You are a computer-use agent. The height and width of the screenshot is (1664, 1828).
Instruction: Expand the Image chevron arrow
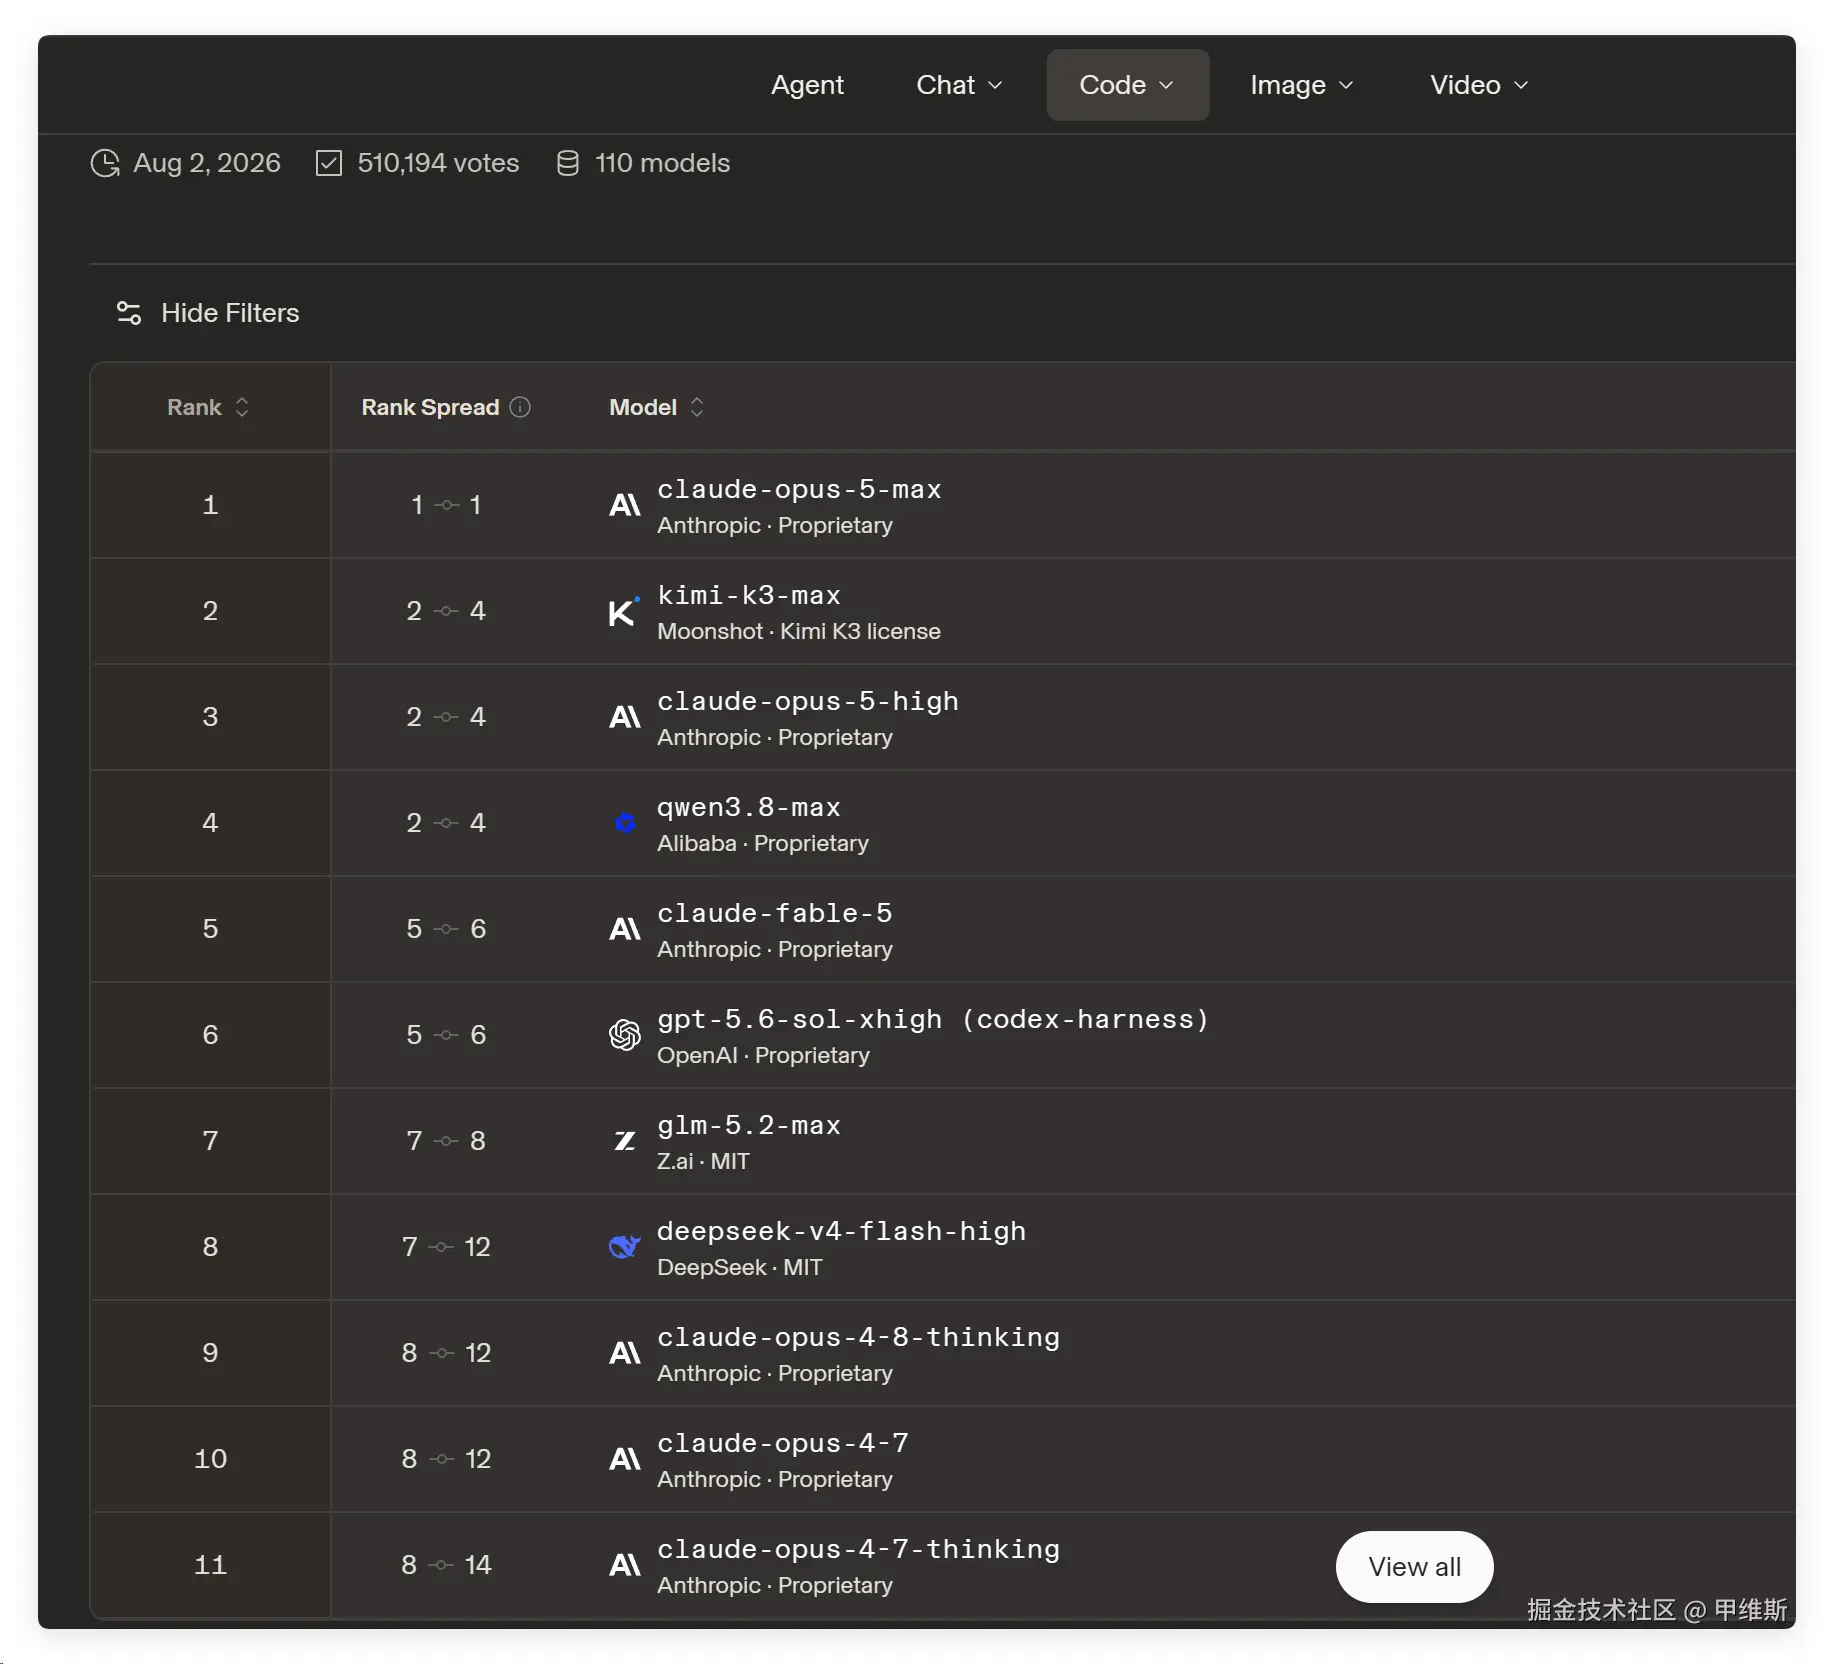(1346, 86)
